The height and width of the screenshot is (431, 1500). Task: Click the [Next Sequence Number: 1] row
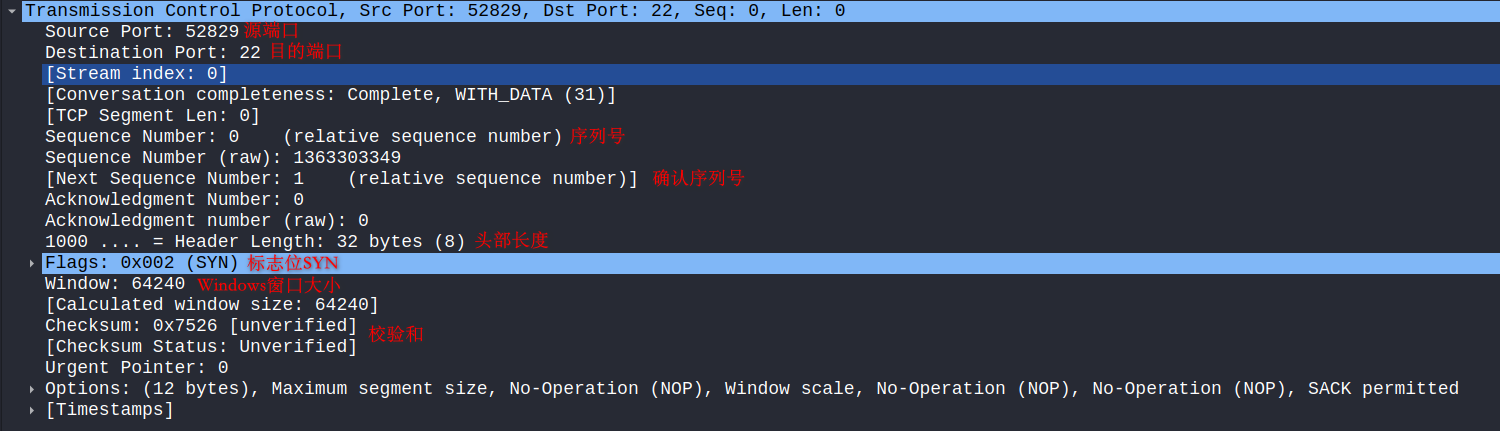click(x=340, y=179)
